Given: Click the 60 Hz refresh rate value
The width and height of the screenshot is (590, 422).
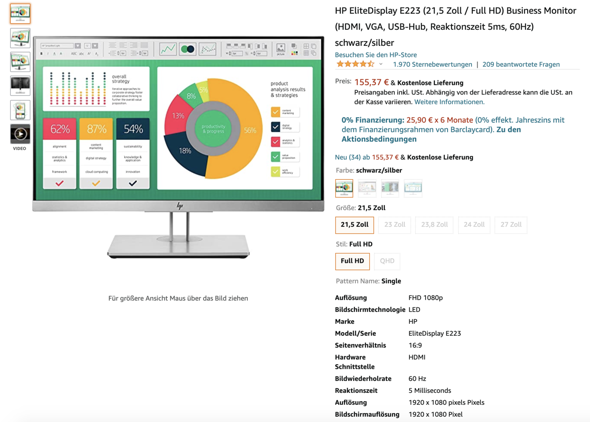Looking at the screenshot, I should 417,378.
